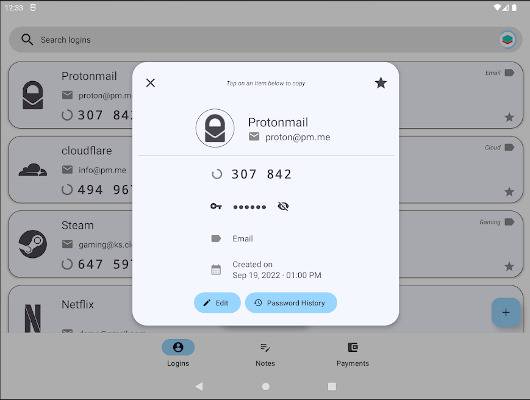530x400 pixels.
Task: Copy the hidden password dots
Action: [x=250, y=207]
